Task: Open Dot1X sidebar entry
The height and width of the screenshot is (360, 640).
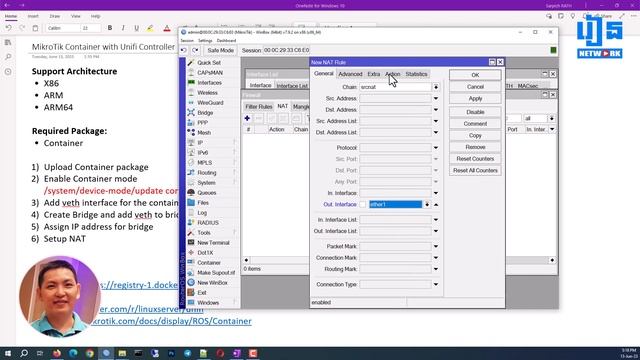Action: pos(205,253)
